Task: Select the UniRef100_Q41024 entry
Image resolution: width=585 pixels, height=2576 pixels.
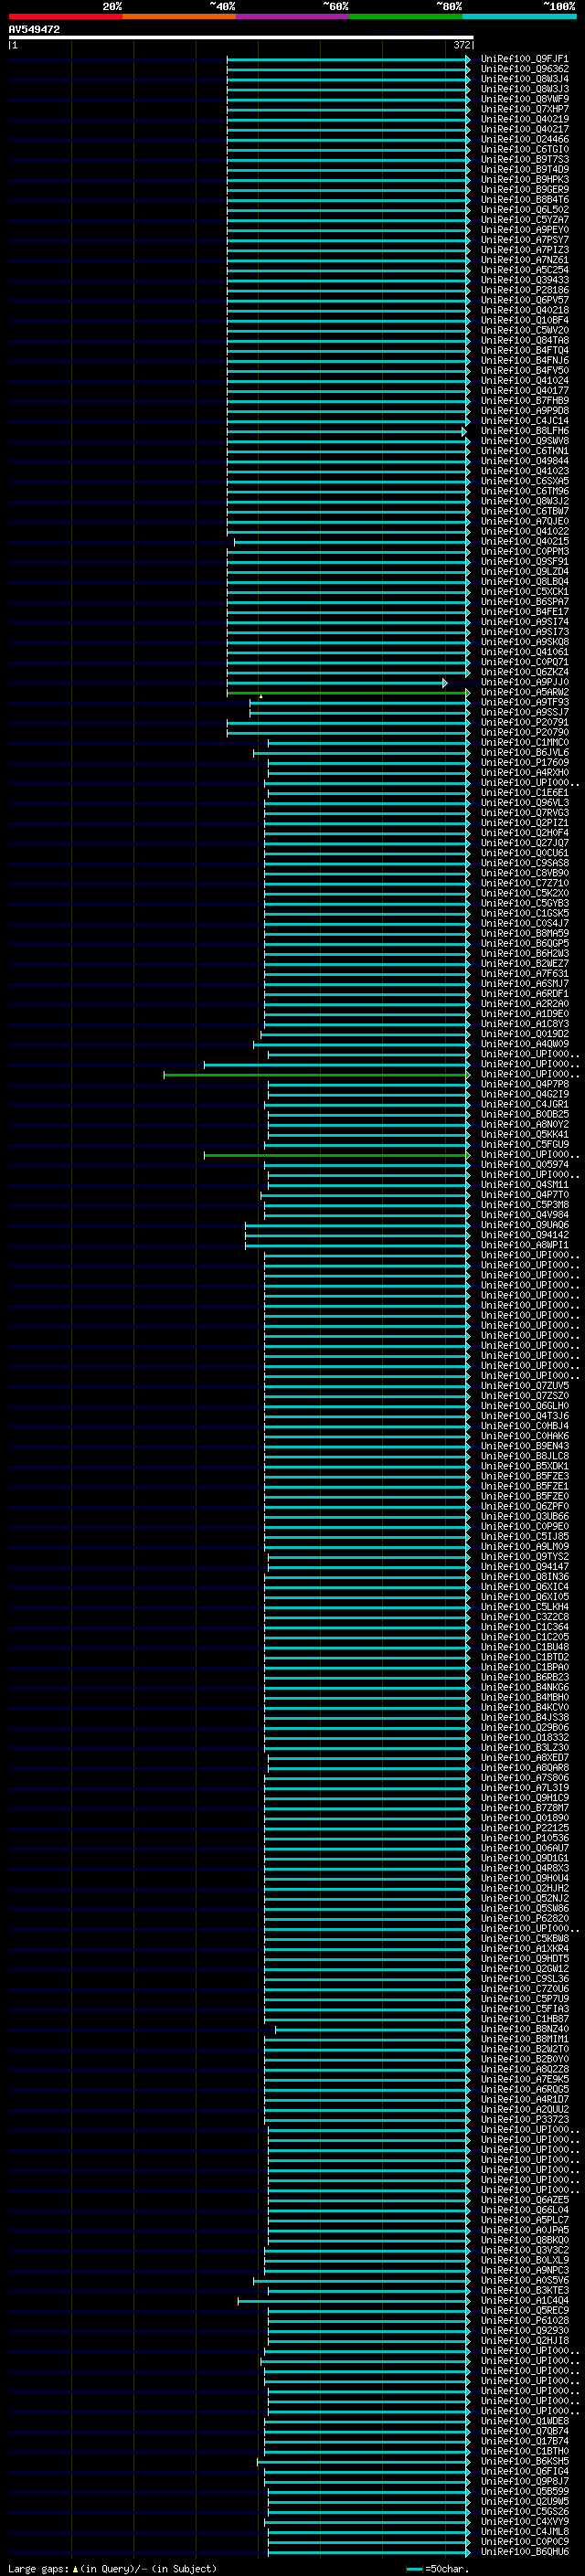Action: [524, 380]
